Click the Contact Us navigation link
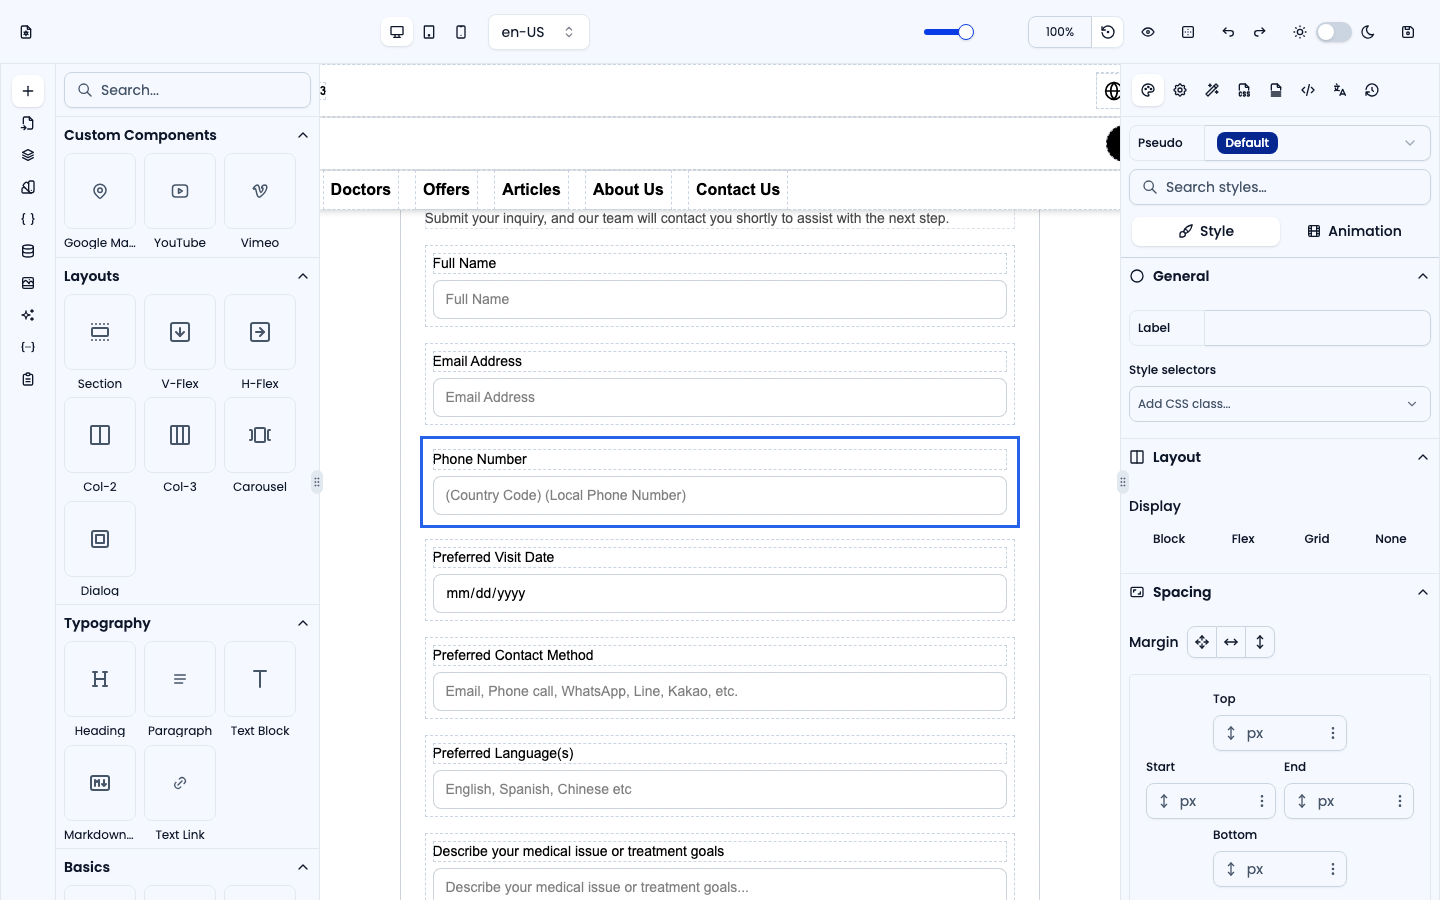Viewport: 1440px width, 900px height. [x=738, y=189]
